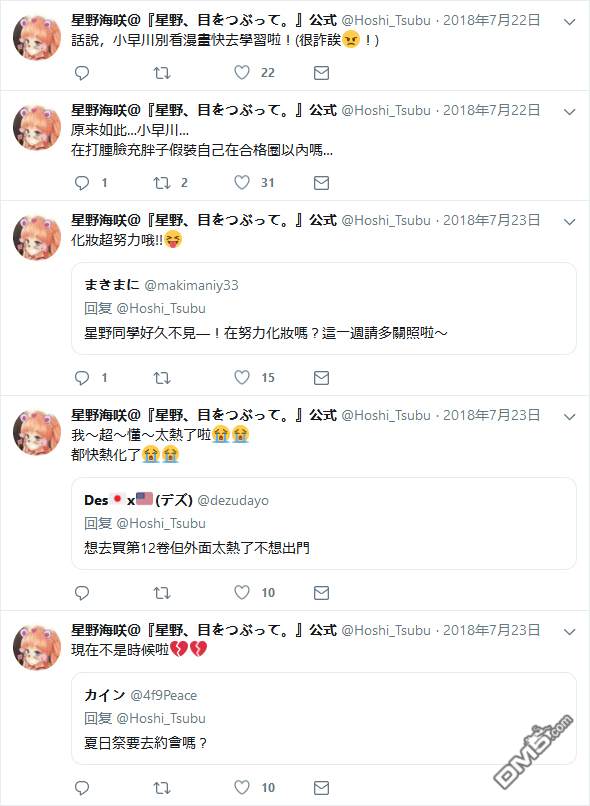This screenshot has height=806, width=590.
Task: Open reply on the first tweet about 小早川
Action: (x=82, y=73)
